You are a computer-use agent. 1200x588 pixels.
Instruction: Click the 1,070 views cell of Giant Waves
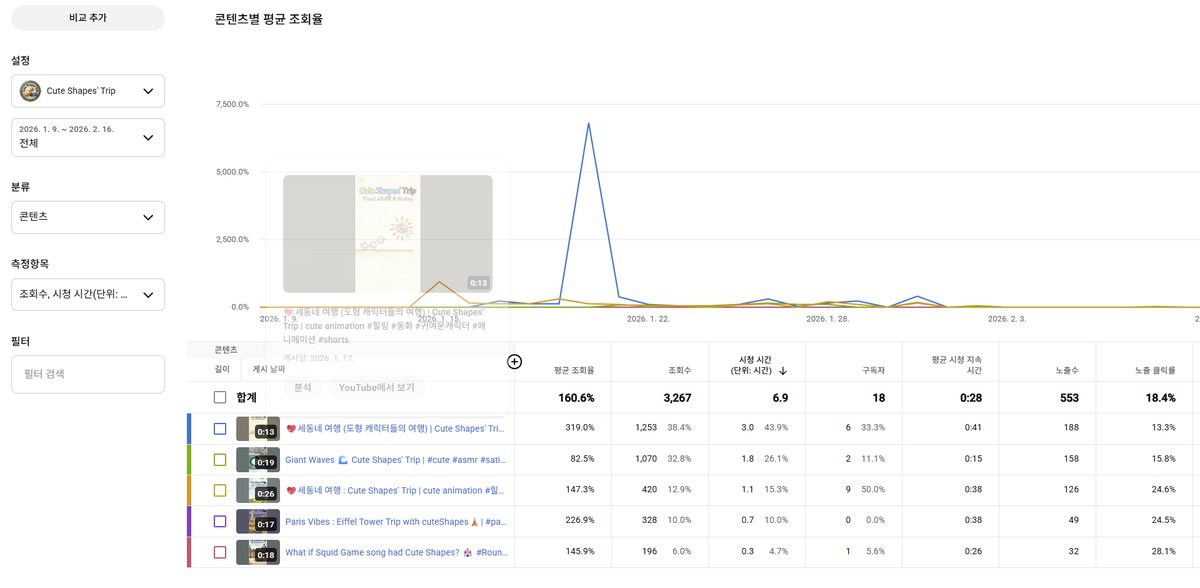(x=646, y=459)
